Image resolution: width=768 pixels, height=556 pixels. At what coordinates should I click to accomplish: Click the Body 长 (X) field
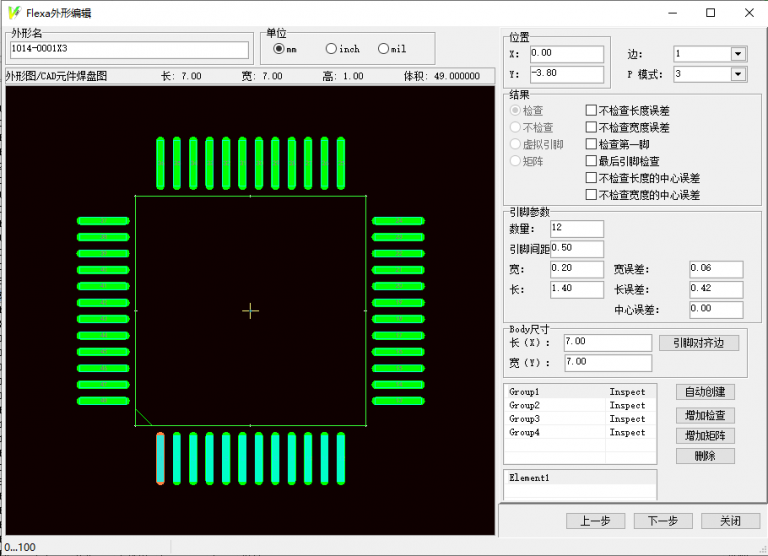tap(608, 342)
